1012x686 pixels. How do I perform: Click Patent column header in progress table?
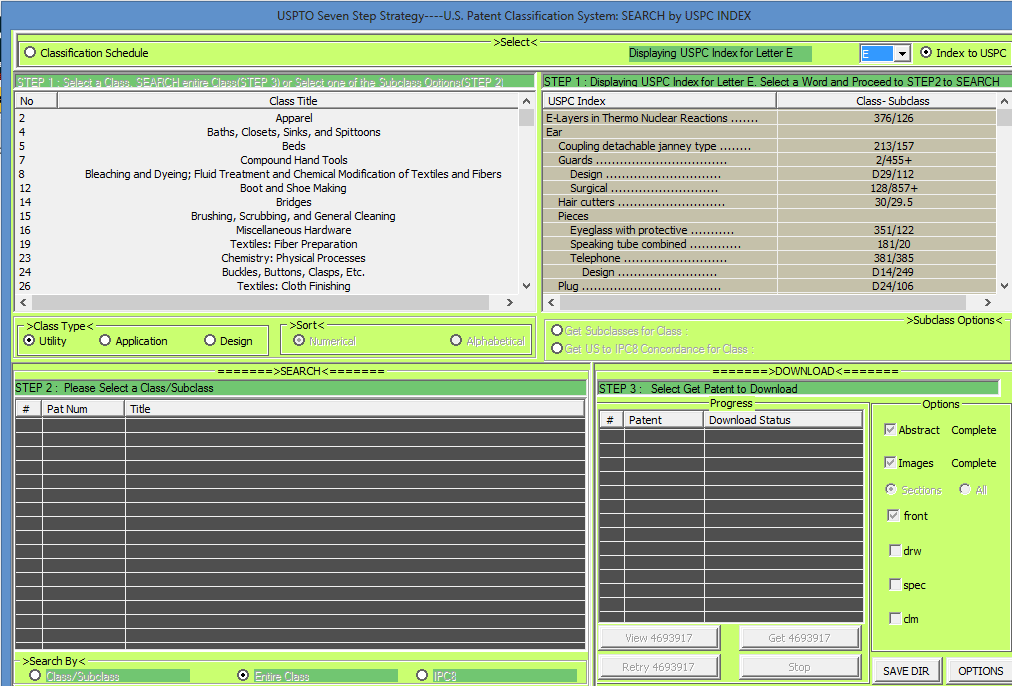pyautogui.click(x=664, y=420)
